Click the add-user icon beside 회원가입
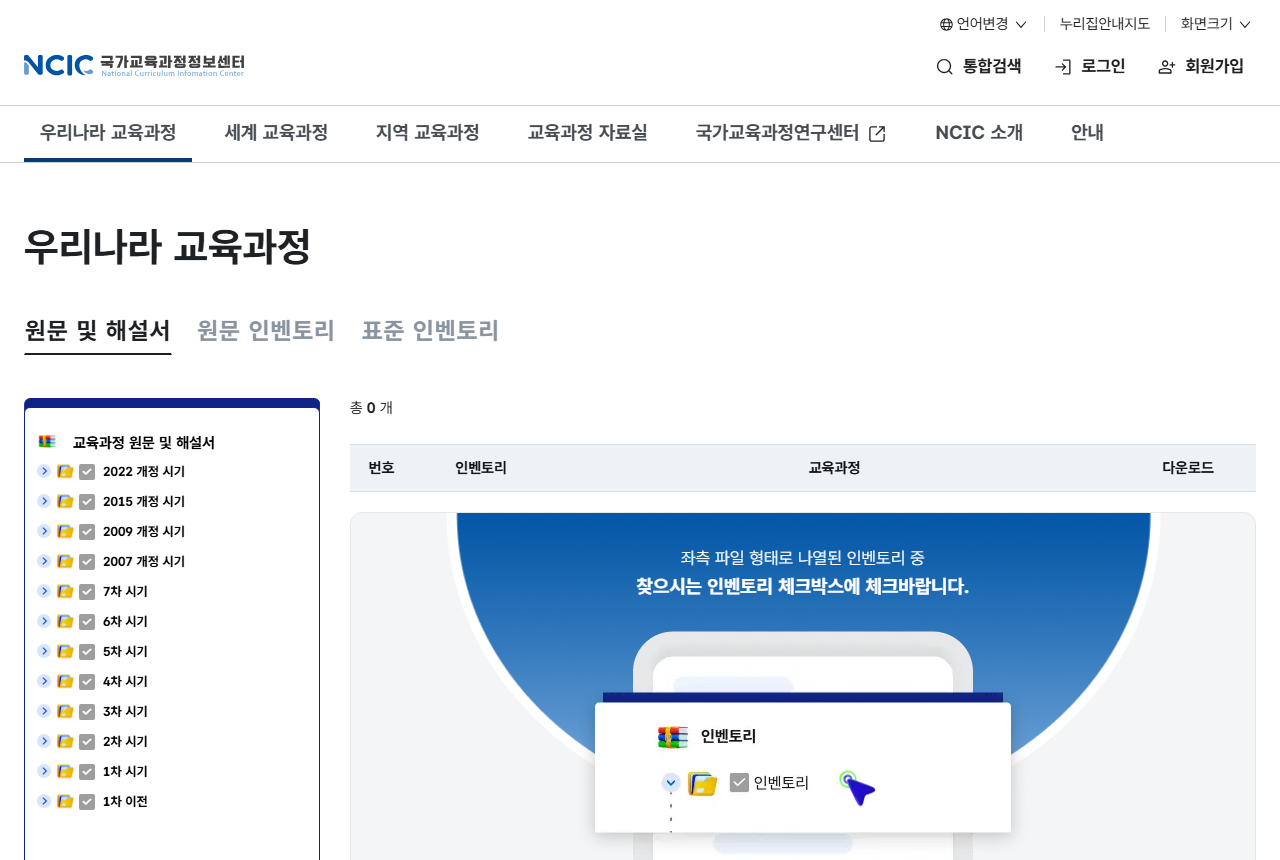Viewport: 1280px width, 860px height. tap(1167, 67)
